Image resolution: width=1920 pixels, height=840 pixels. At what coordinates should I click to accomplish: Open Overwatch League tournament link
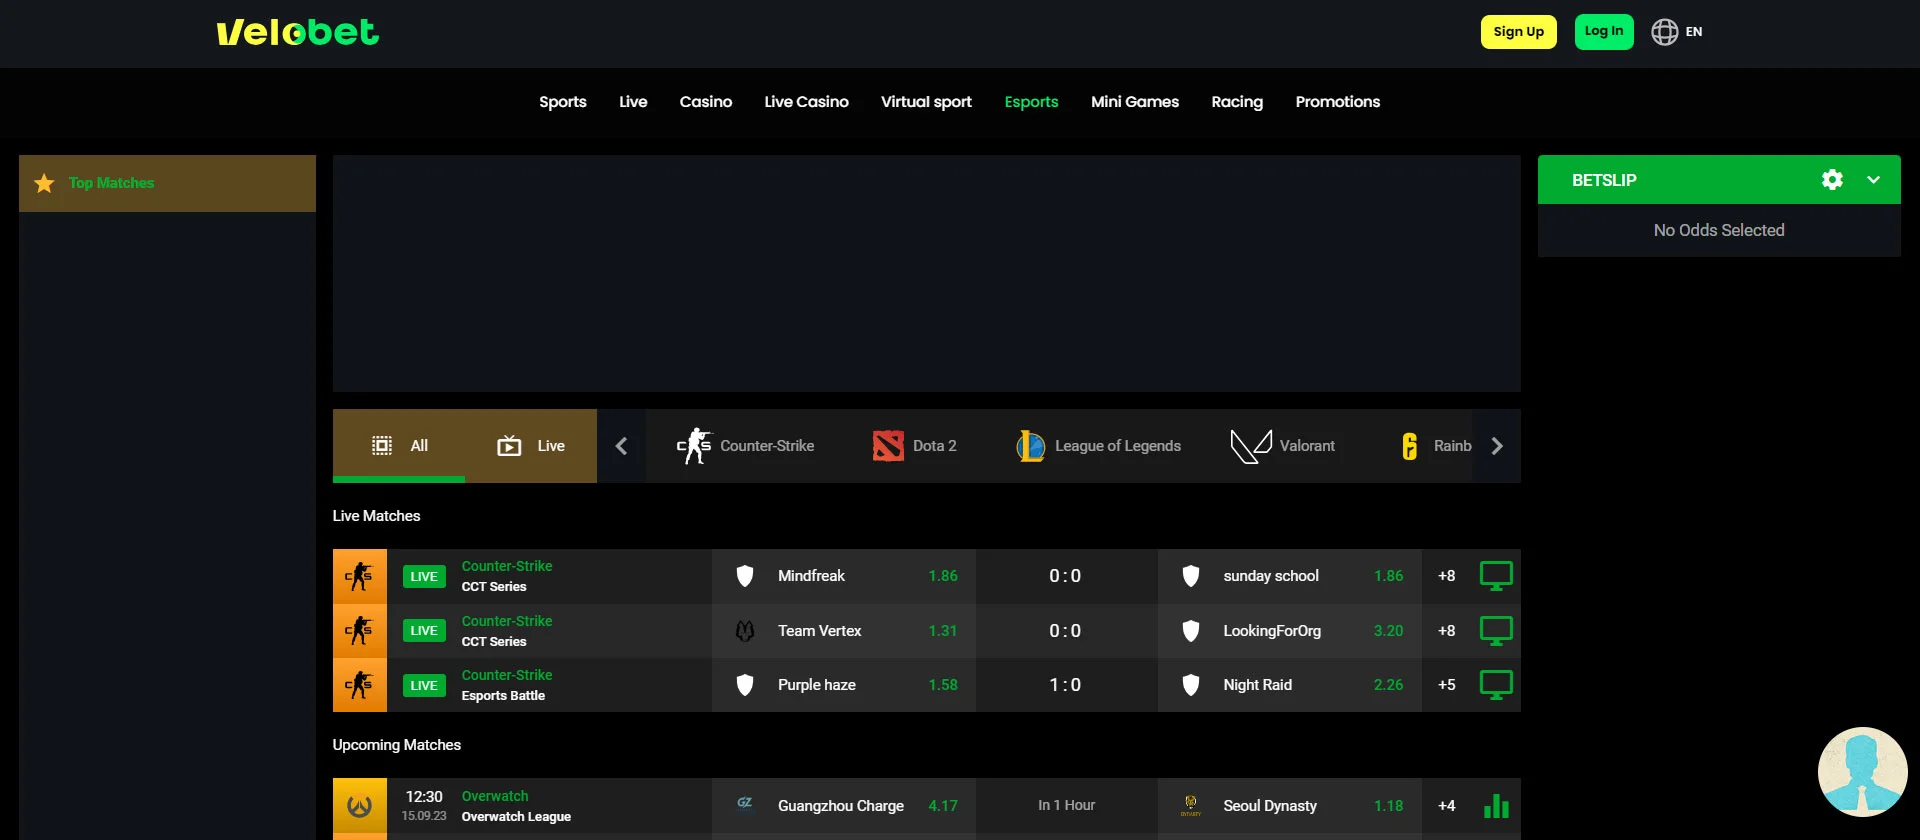pyautogui.click(x=516, y=817)
